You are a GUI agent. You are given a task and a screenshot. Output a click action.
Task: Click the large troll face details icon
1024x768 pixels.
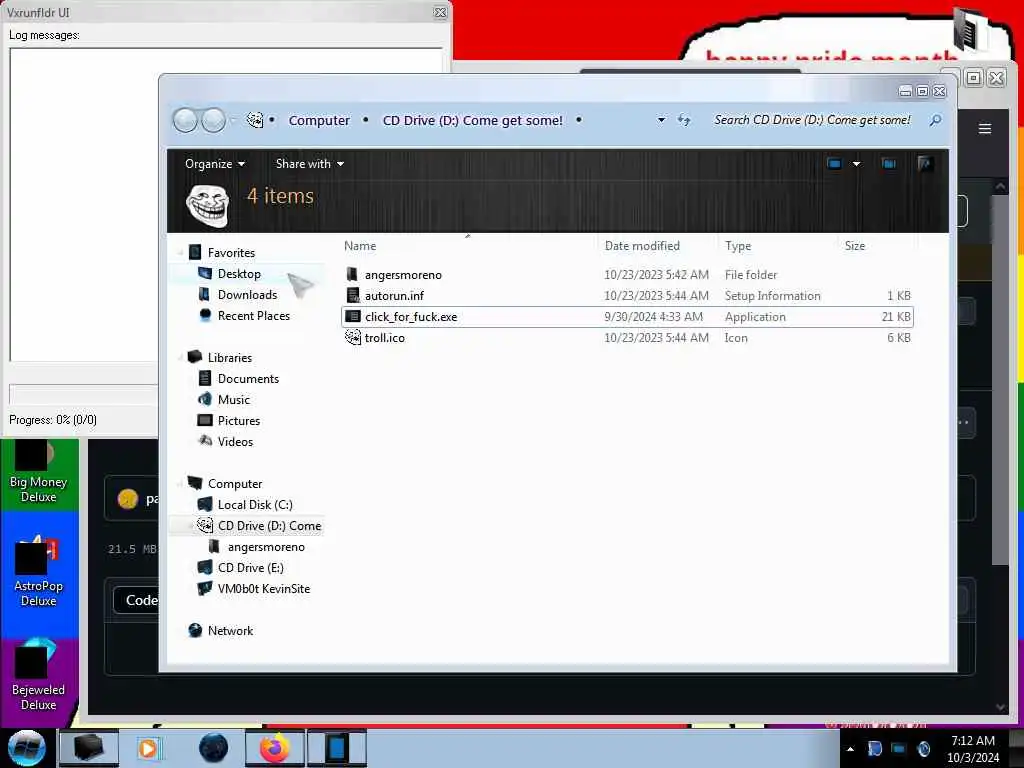[208, 205]
